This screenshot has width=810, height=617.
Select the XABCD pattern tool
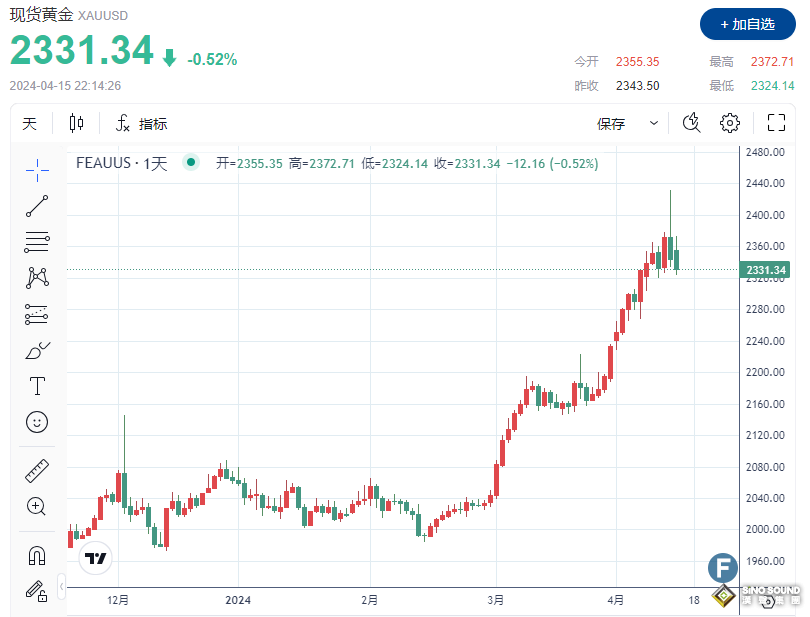coord(37,278)
